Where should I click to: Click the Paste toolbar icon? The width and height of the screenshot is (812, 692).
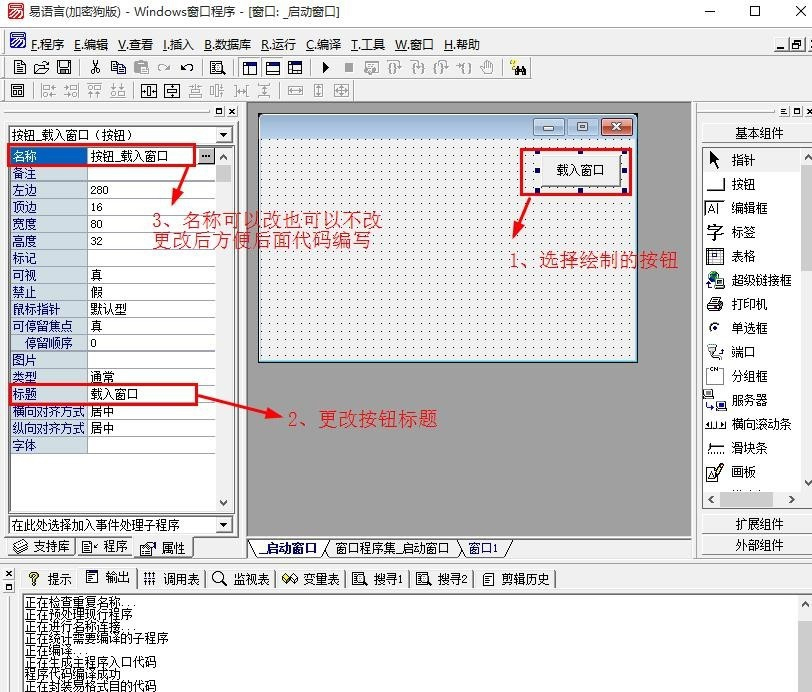(141, 67)
